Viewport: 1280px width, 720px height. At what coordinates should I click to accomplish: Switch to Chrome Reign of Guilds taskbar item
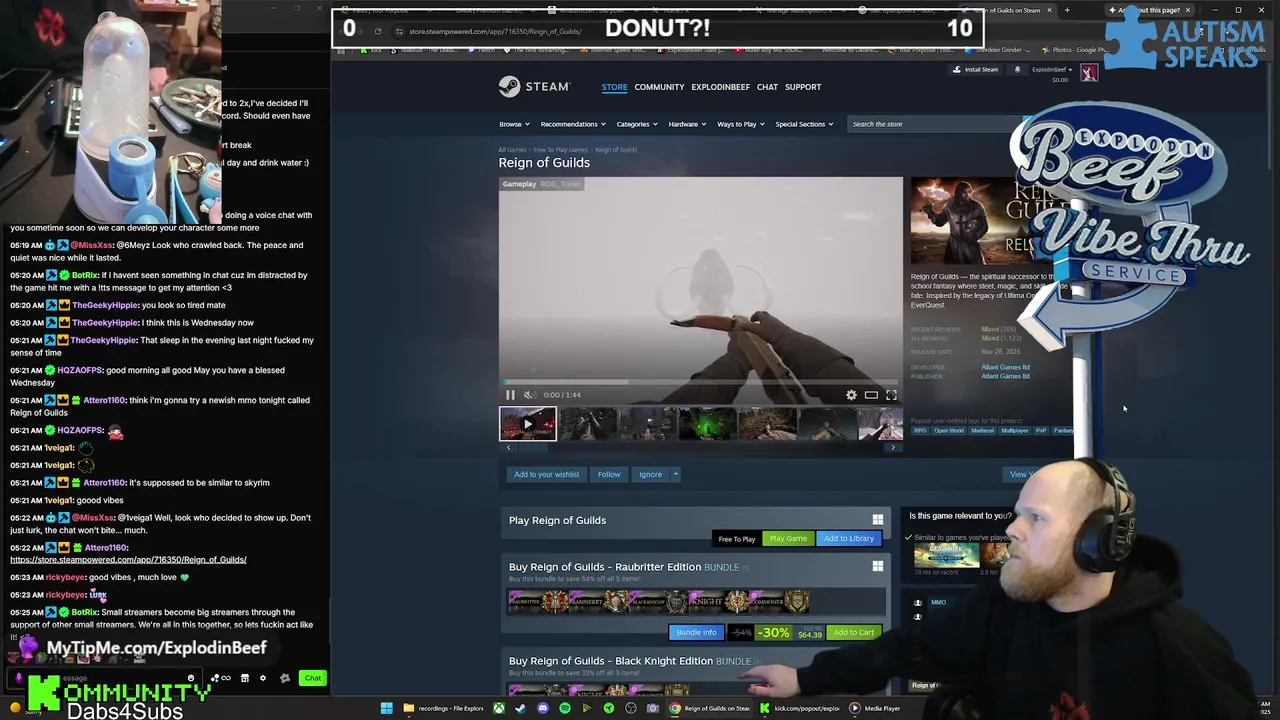[709, 708]
